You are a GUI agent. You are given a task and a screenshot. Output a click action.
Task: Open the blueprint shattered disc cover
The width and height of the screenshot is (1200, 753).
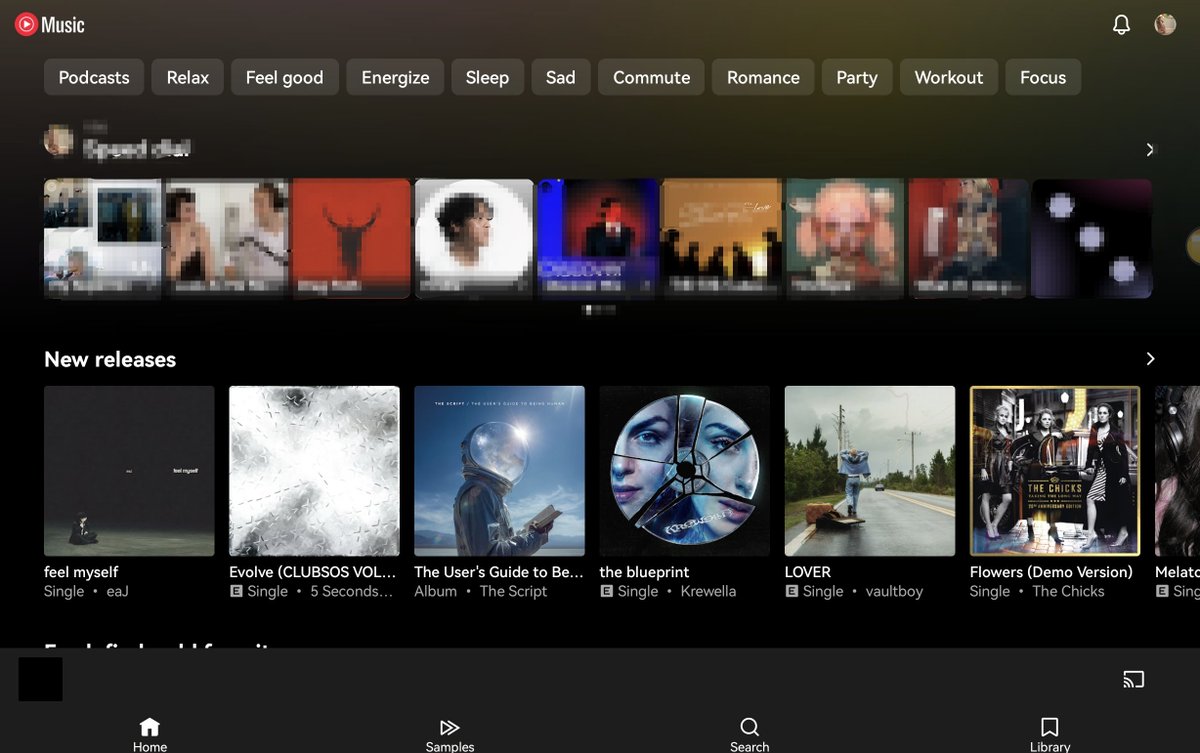(685, 471)
